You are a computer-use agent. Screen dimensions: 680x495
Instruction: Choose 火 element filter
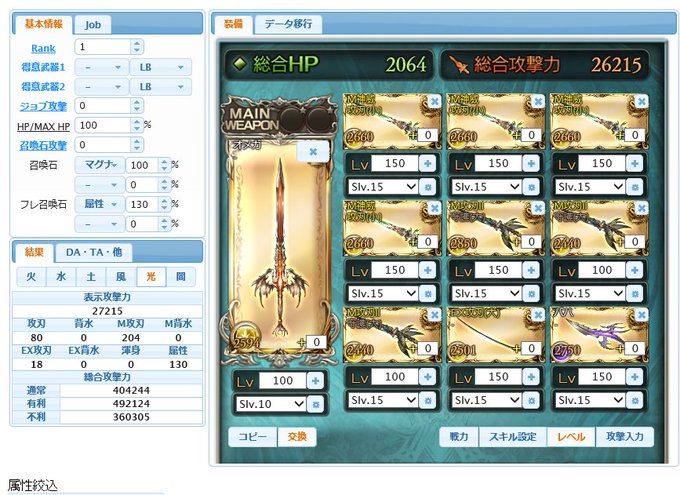coord(31,277)
